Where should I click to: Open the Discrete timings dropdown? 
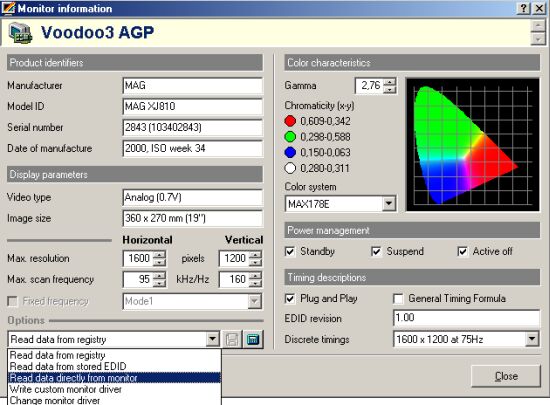(532, 339)
